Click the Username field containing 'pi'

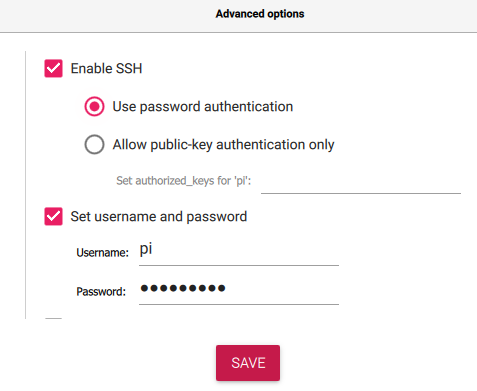point(239,253)
